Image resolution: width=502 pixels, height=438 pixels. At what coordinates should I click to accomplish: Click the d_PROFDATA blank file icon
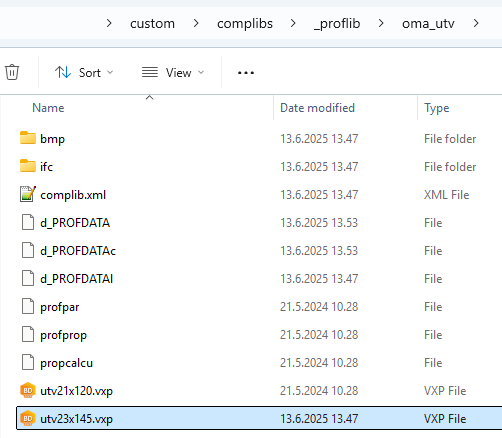coord(28,222)
